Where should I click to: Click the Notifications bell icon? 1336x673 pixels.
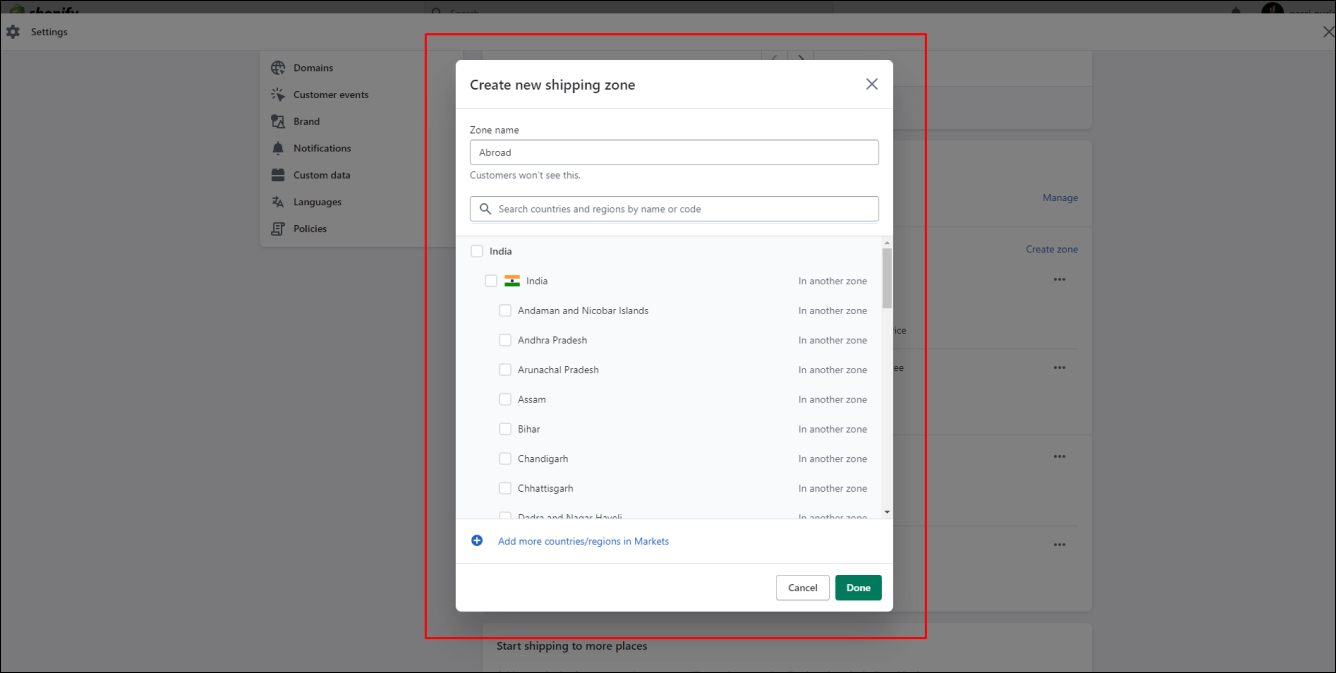point(278,148)
